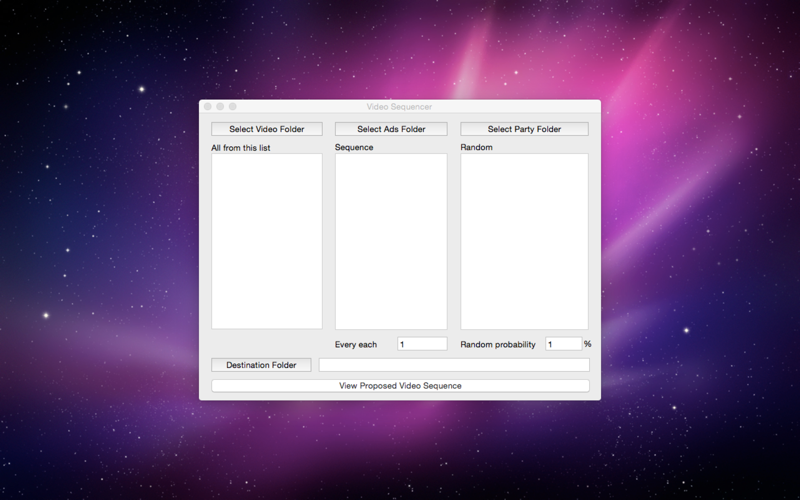
Task: Close the Video Sequencer window
Action: [208, 107]
